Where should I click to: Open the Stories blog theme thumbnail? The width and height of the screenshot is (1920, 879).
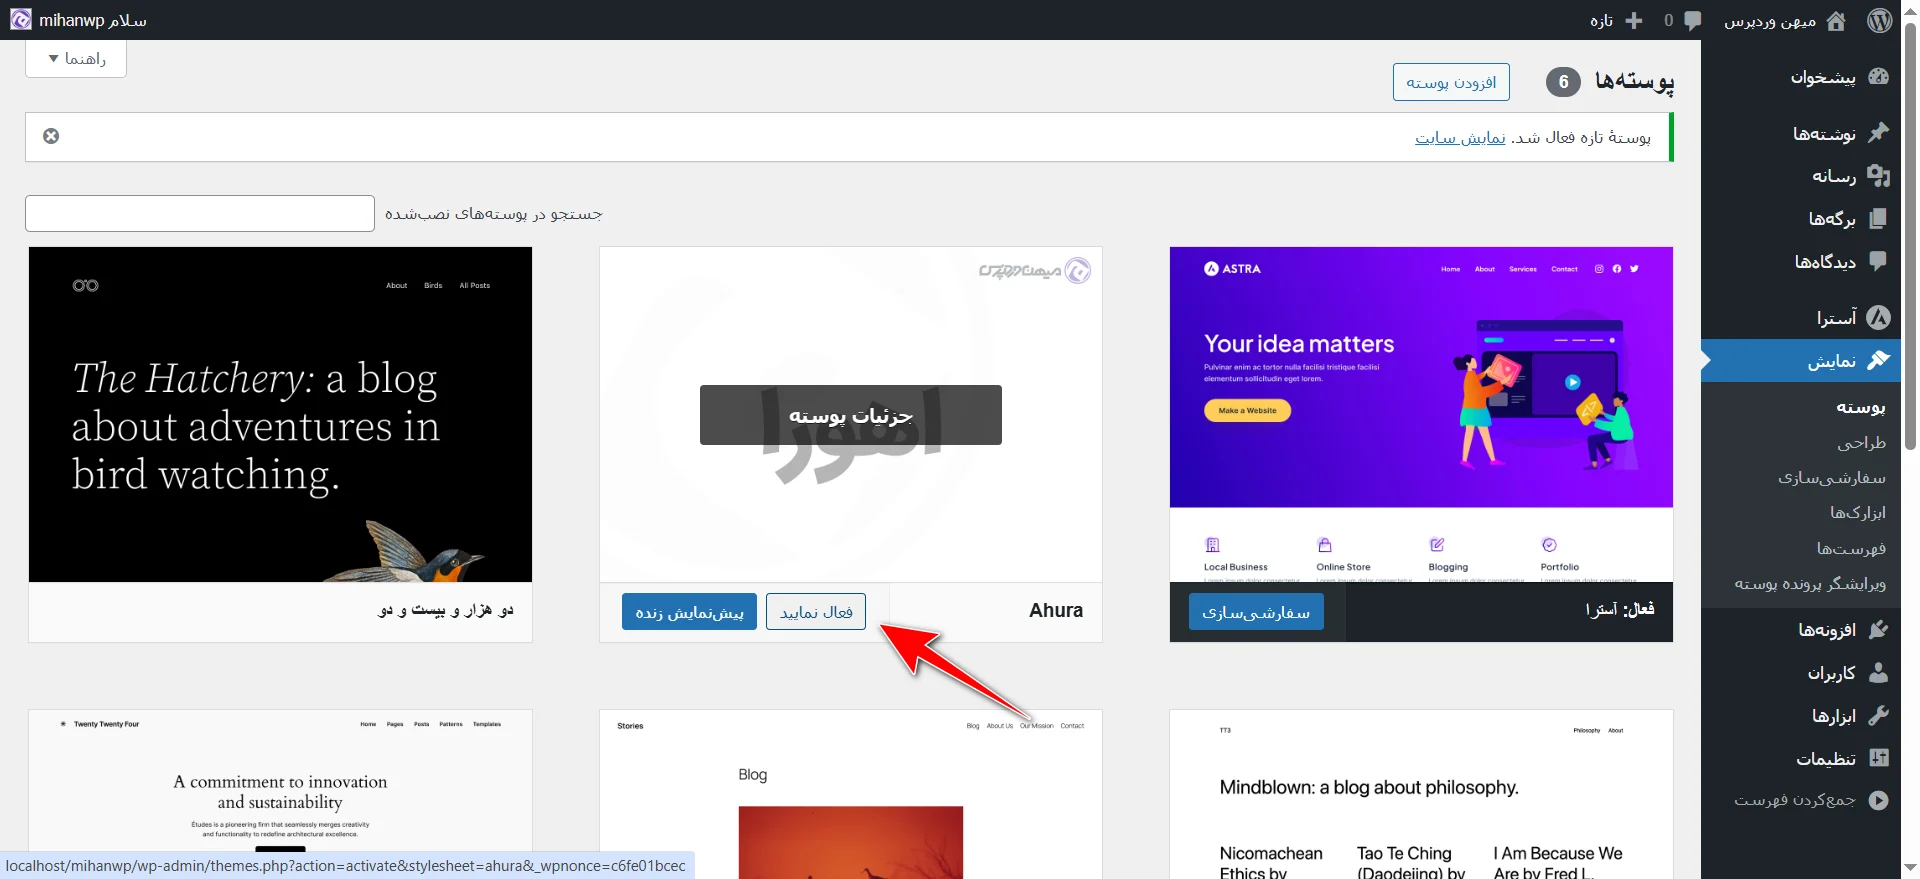point(851,794)
